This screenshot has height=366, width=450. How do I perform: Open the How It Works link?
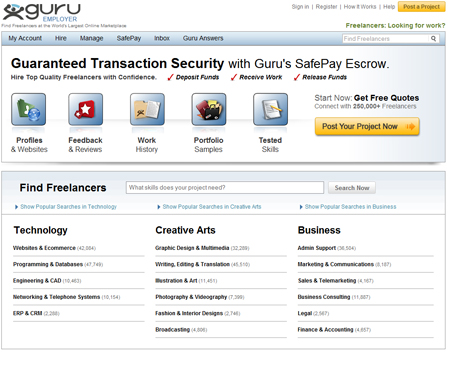pyautogui.click(x=360, y=7)
